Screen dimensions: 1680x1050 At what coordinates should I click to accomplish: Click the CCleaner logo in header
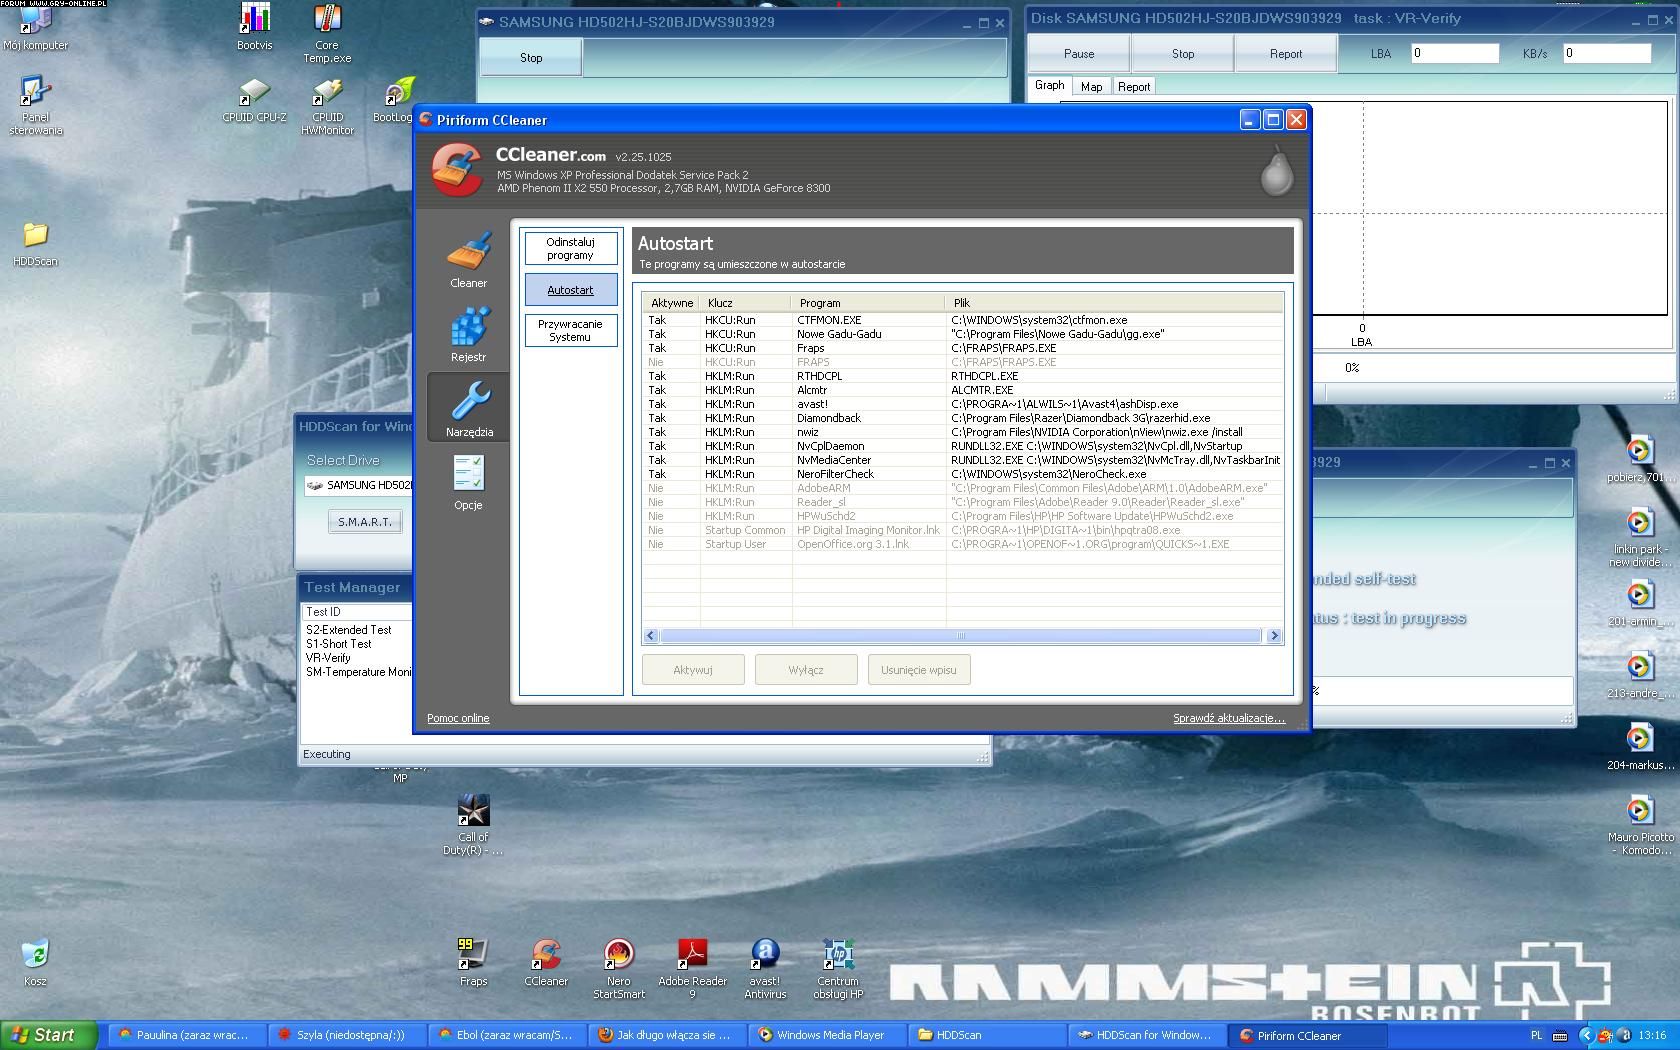pyautogui.click(x=458, y=170)
